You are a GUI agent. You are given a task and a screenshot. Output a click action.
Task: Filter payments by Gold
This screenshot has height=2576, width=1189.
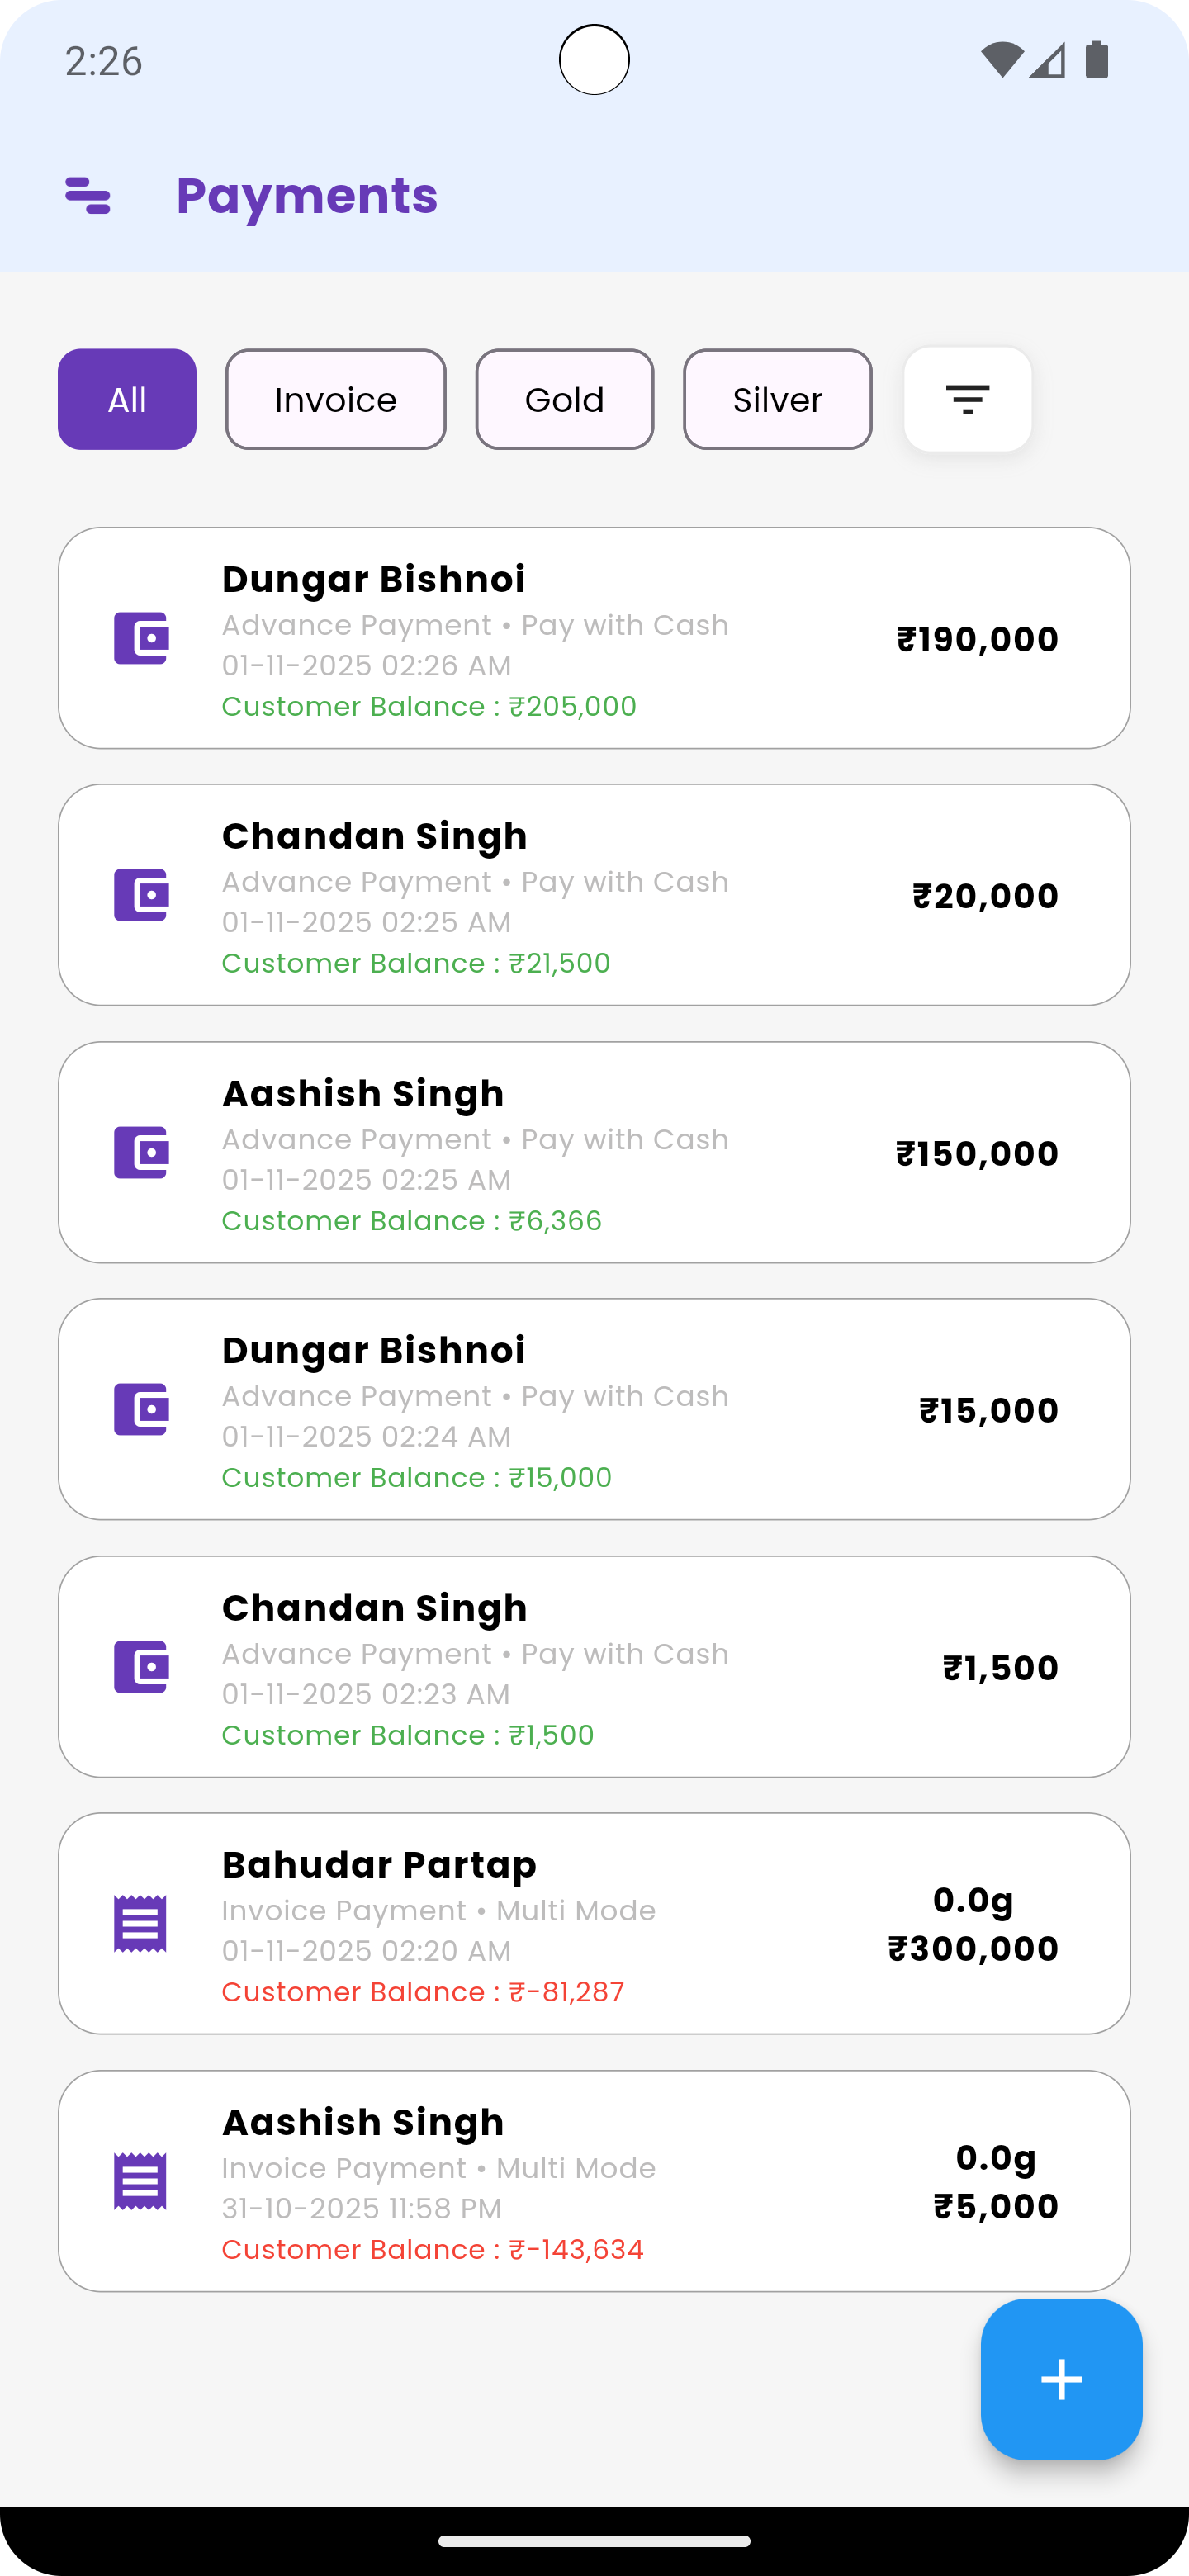point(565,399)
